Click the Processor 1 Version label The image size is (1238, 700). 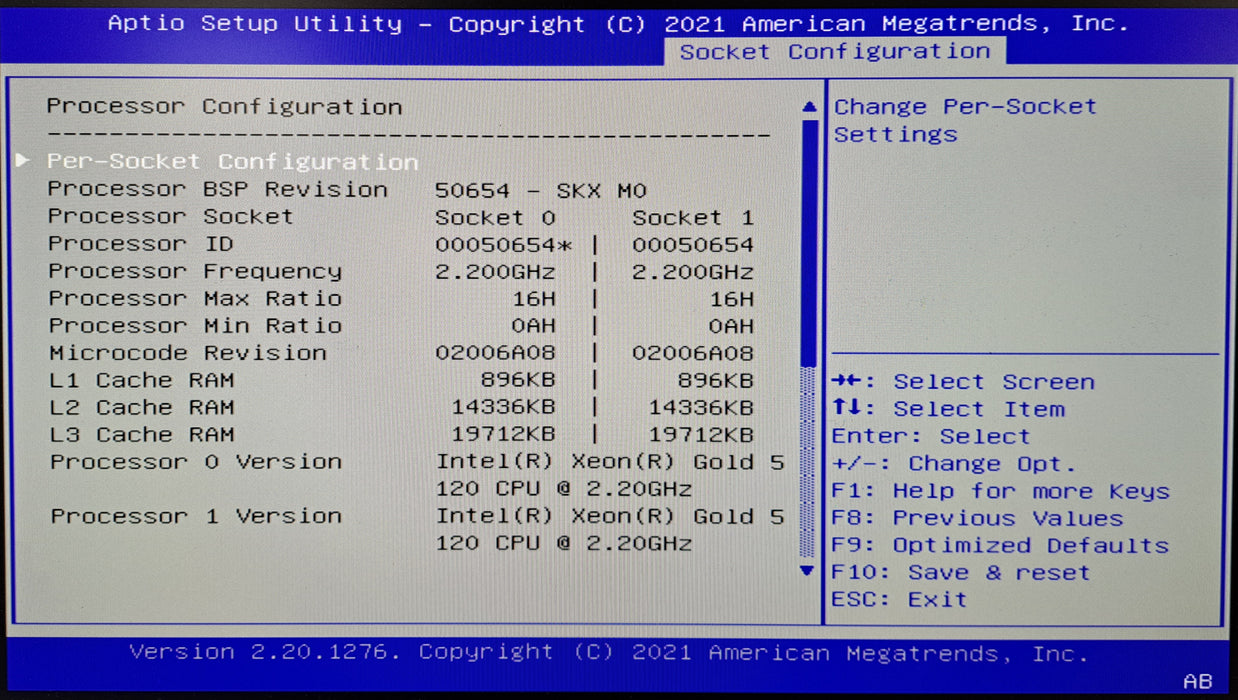pos(196,516)
